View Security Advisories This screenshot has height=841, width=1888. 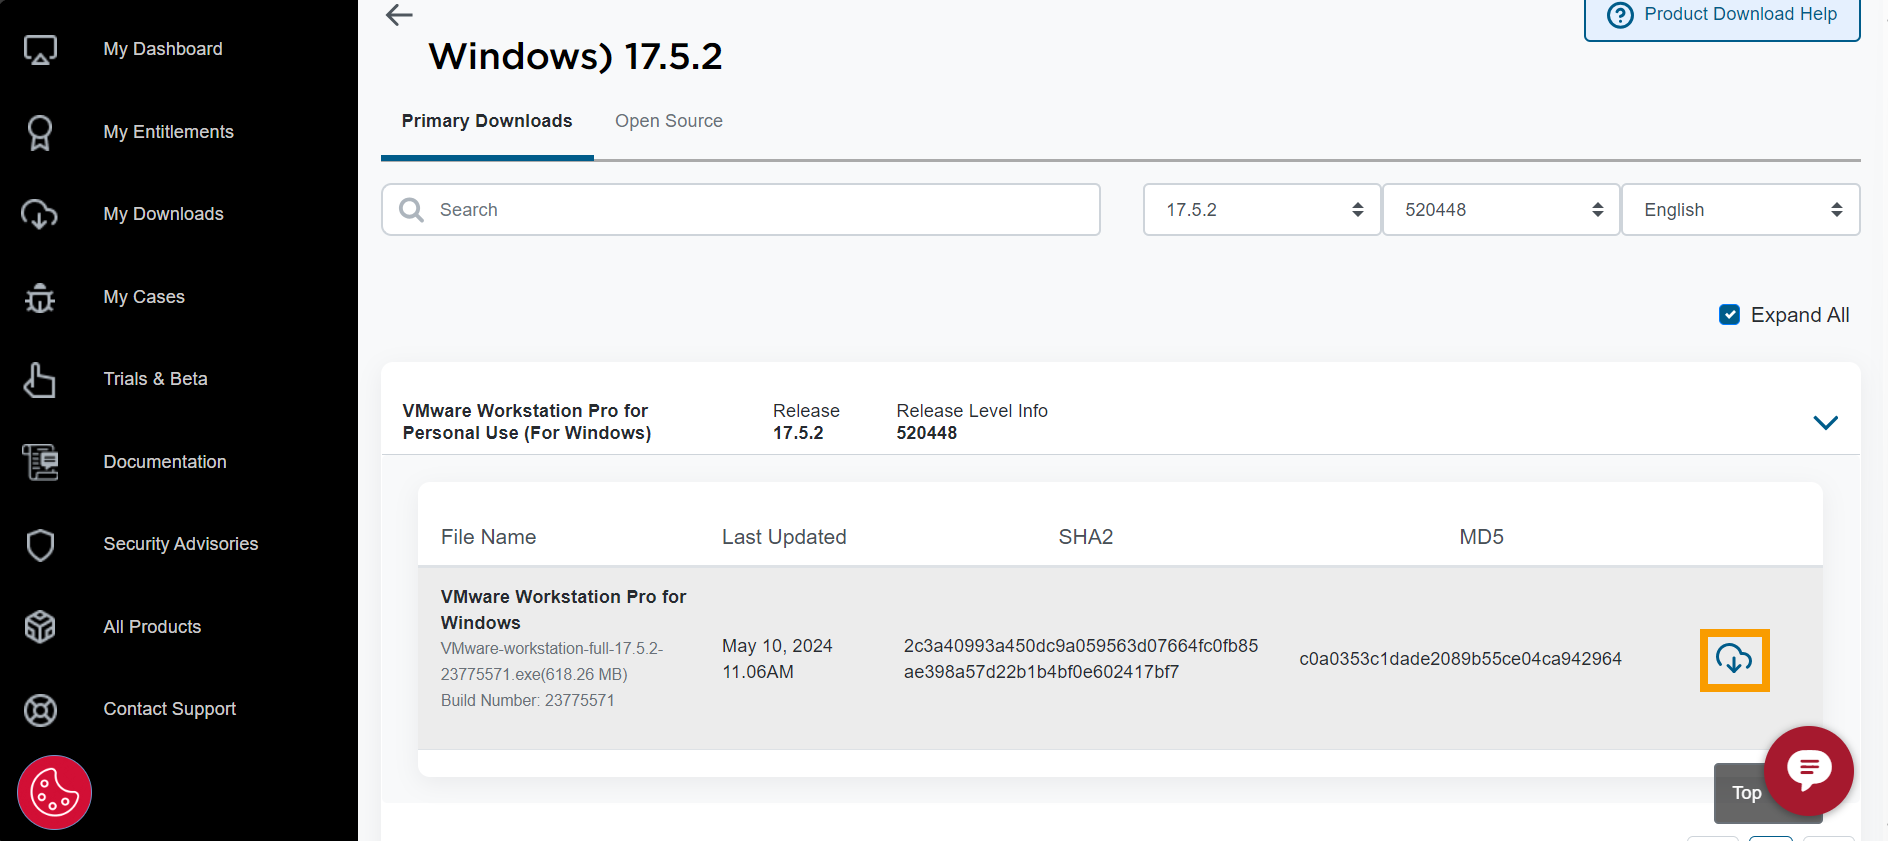pos(181,544)
